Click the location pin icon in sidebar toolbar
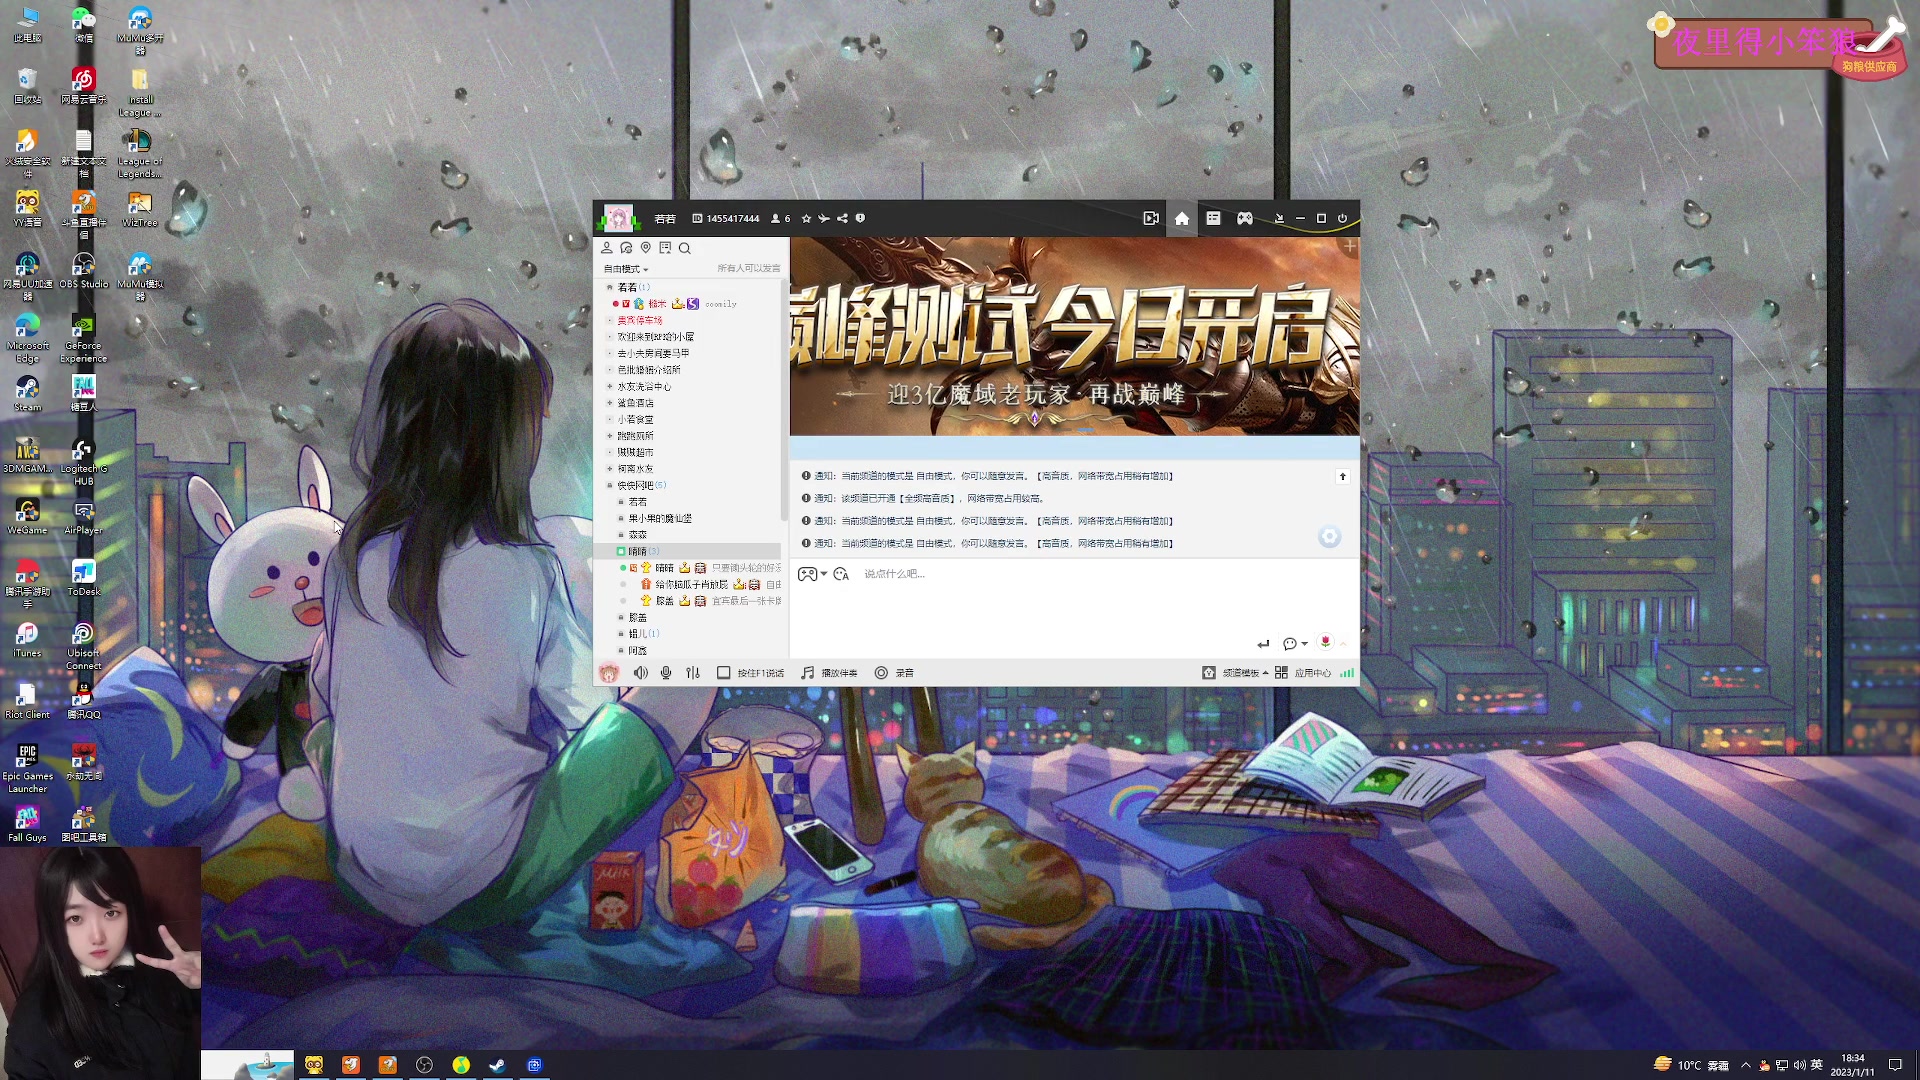Screen dimensions: 1920x1080 pyautogui.click(x=646, y=248)
